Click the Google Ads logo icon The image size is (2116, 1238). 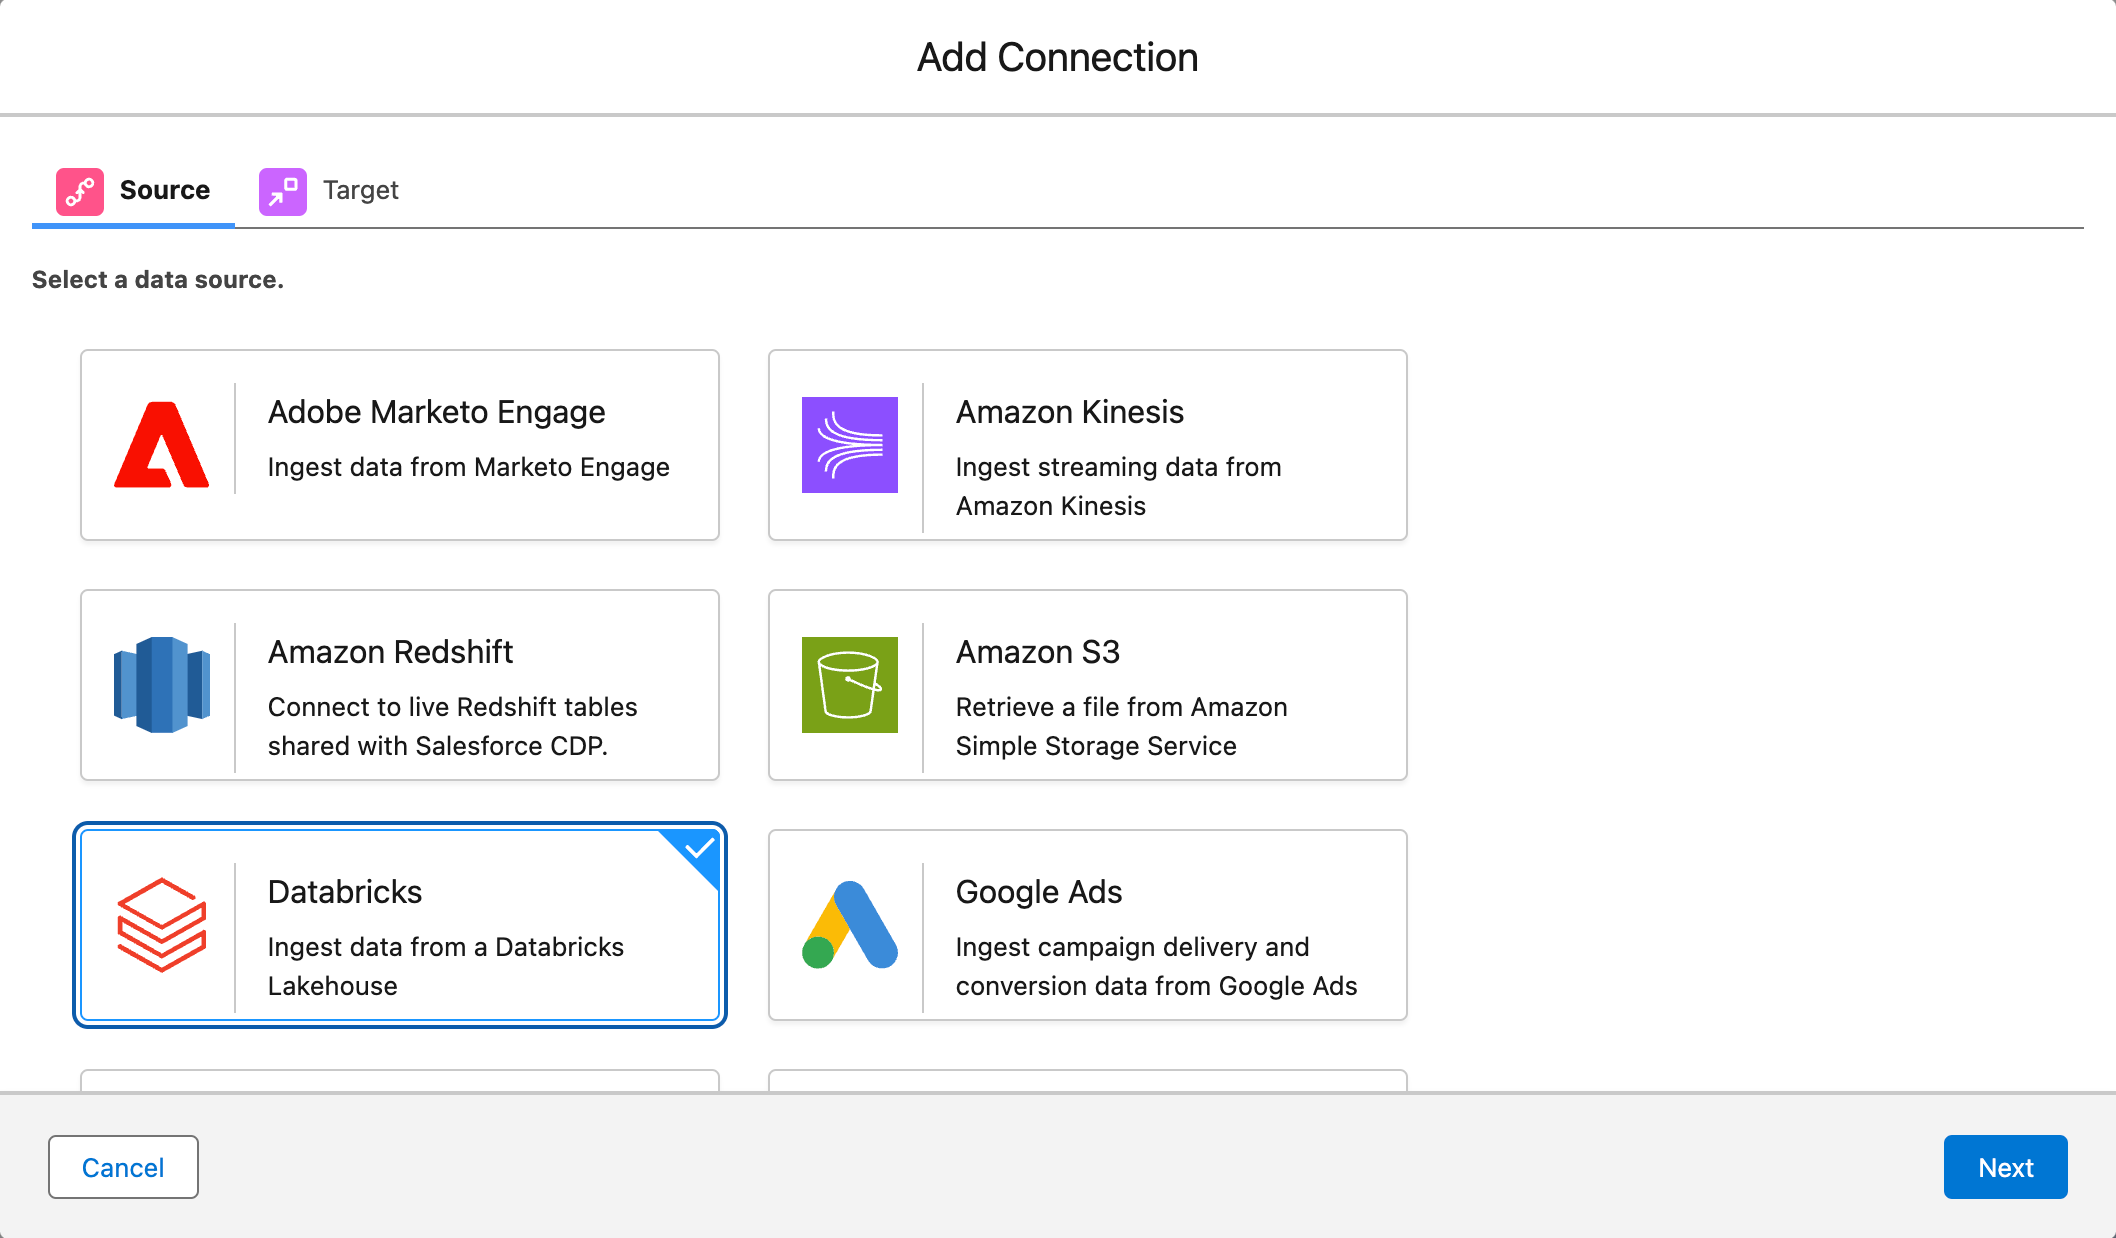[850, 925]
